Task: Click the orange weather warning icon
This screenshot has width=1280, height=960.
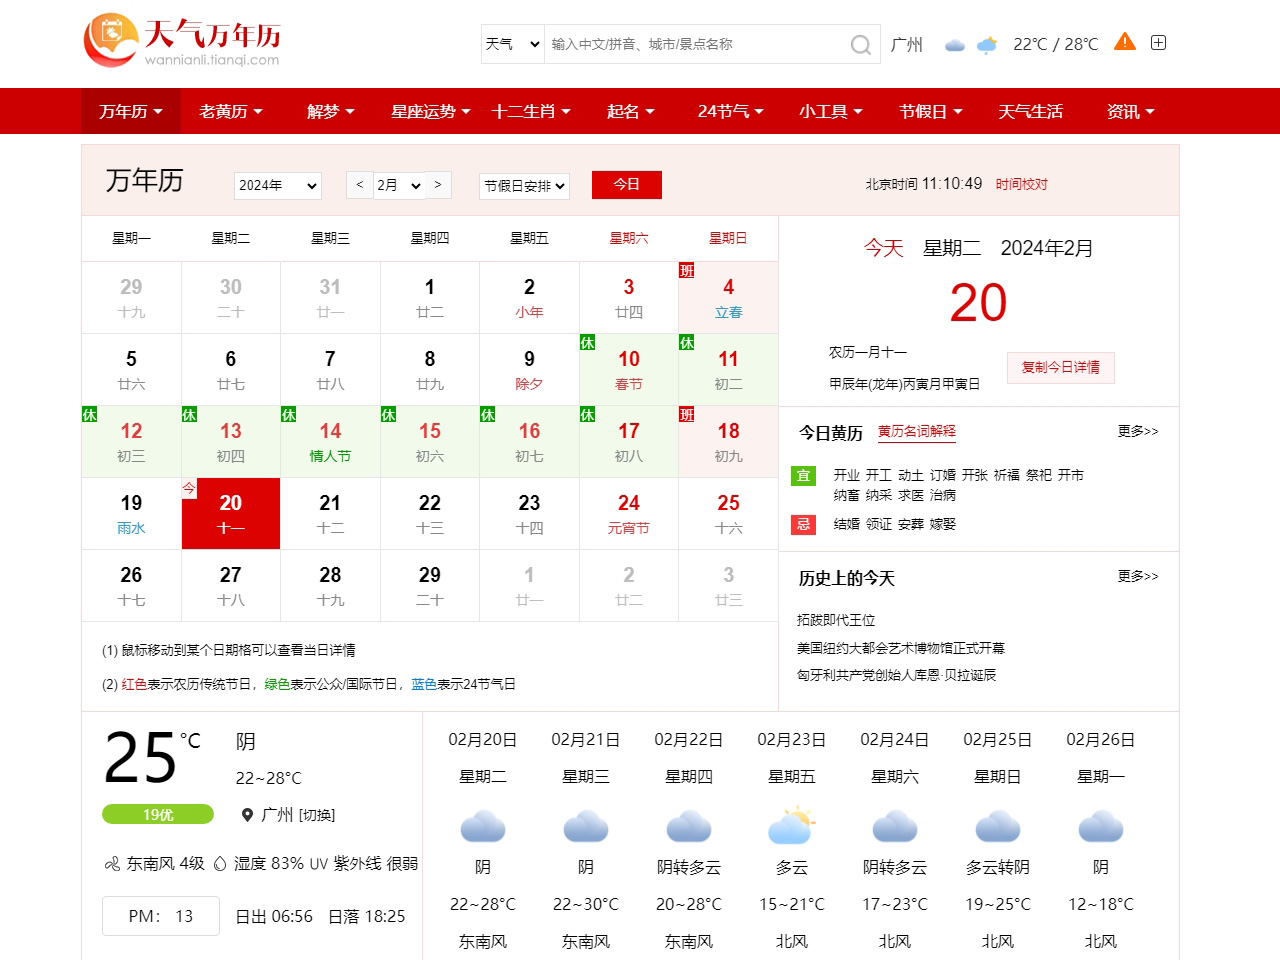Action: click(x=1125, y=42)
